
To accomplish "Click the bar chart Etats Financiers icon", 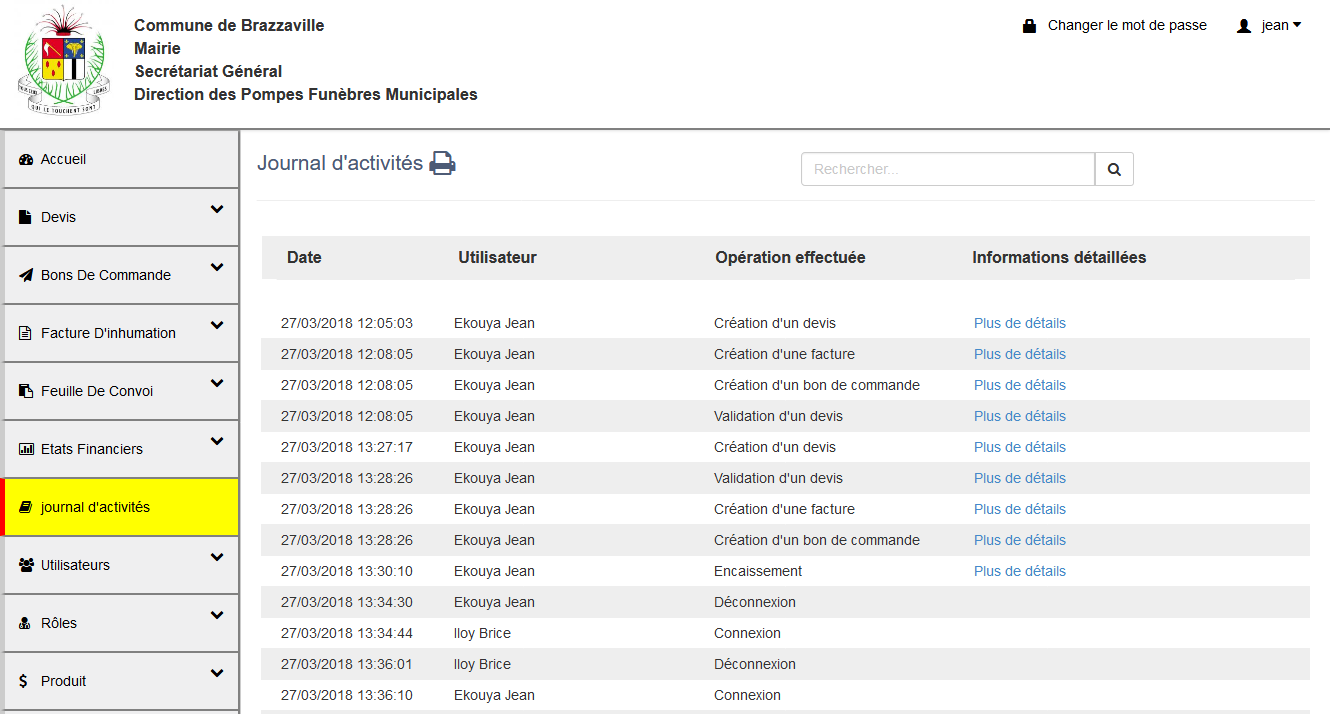I will (x=26, y=450).
